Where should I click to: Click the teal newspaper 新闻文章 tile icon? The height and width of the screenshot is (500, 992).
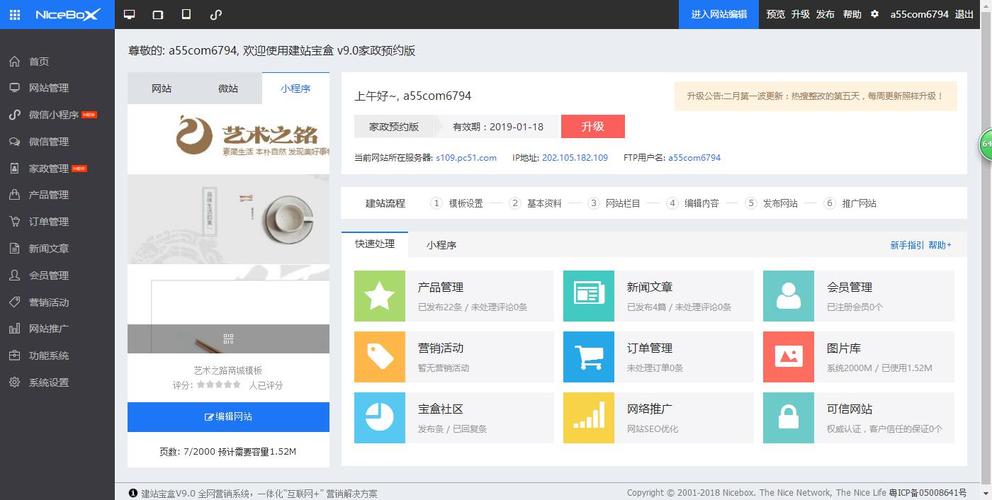588,296
